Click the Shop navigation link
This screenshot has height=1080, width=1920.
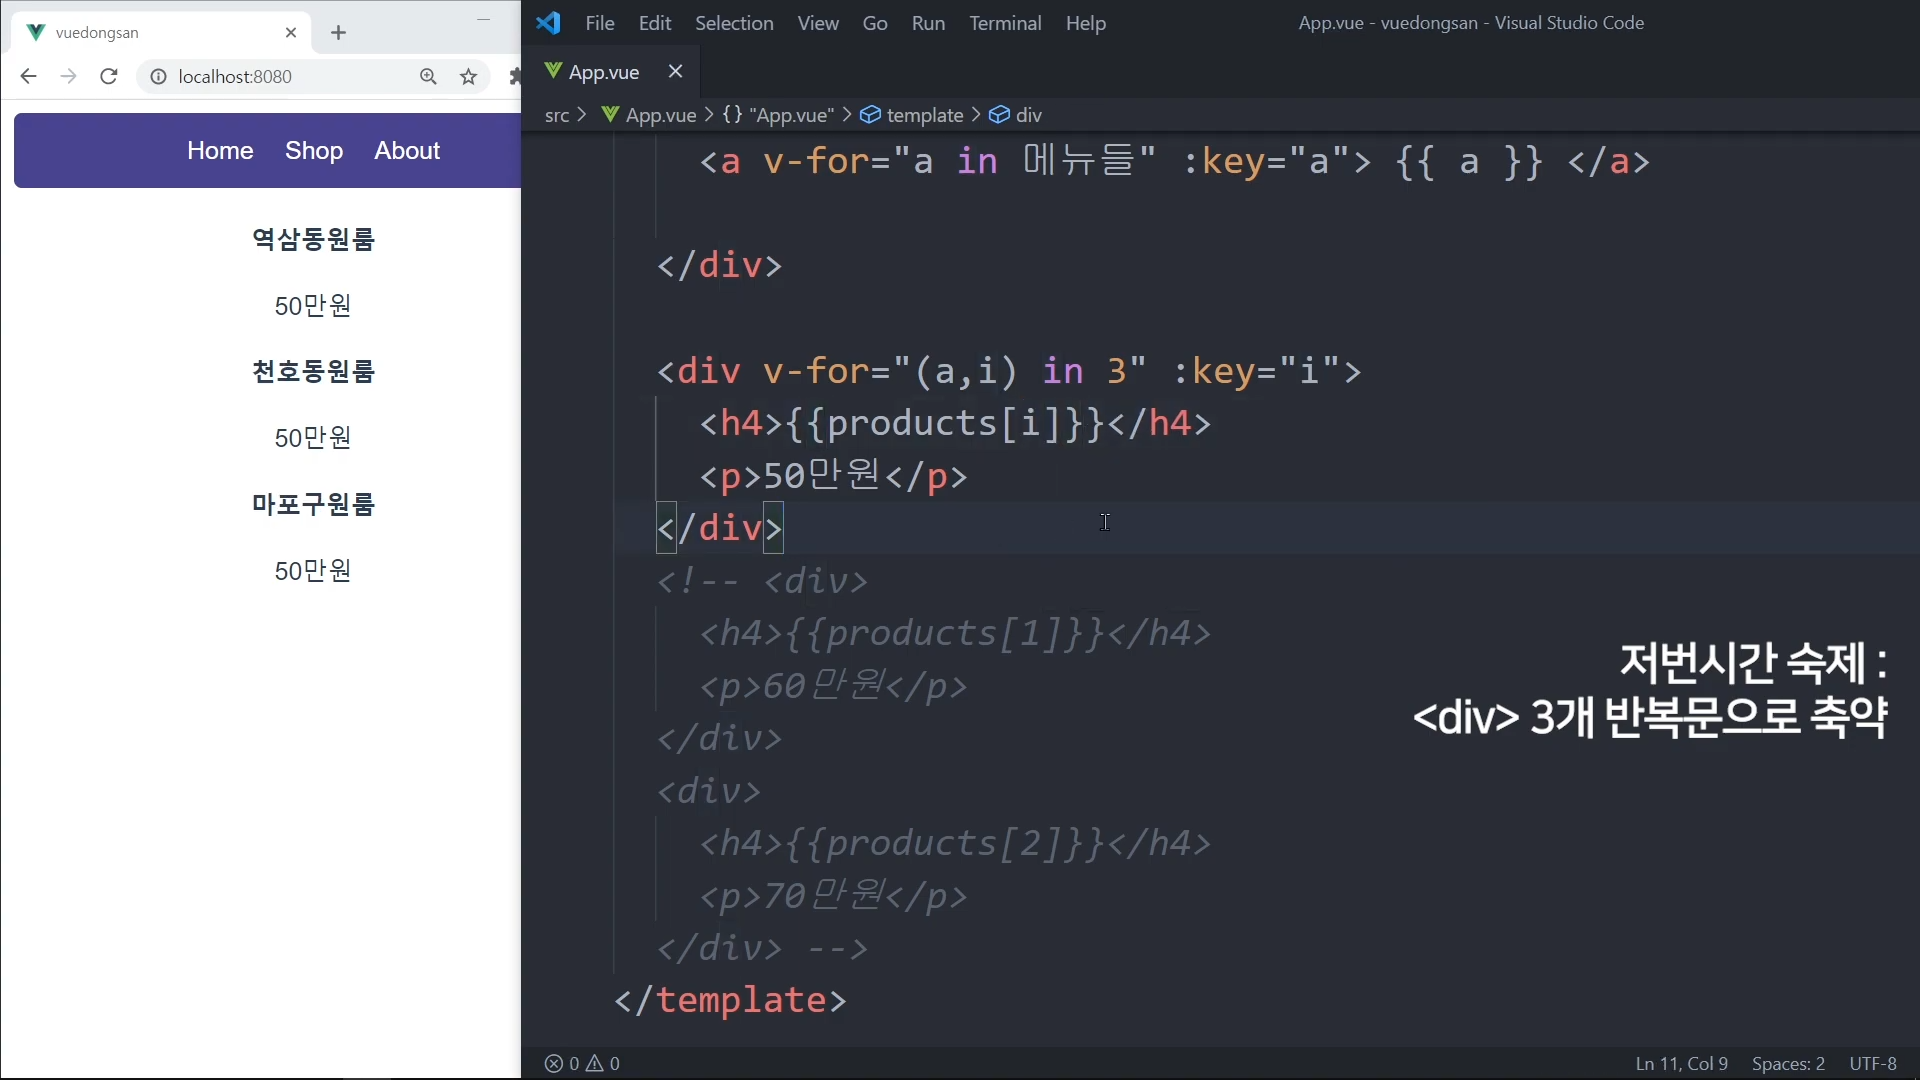coord(313,151)
